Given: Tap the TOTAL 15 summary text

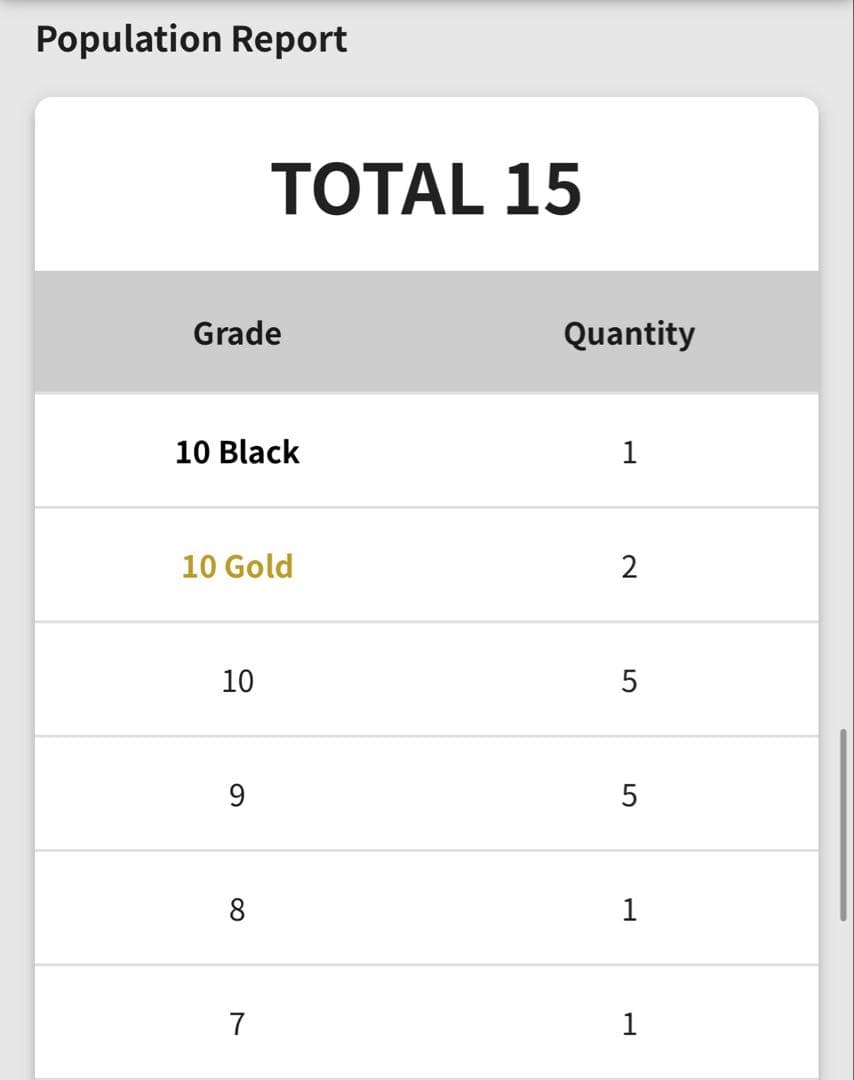Looking at the screenshot, I should click(426, 189).
